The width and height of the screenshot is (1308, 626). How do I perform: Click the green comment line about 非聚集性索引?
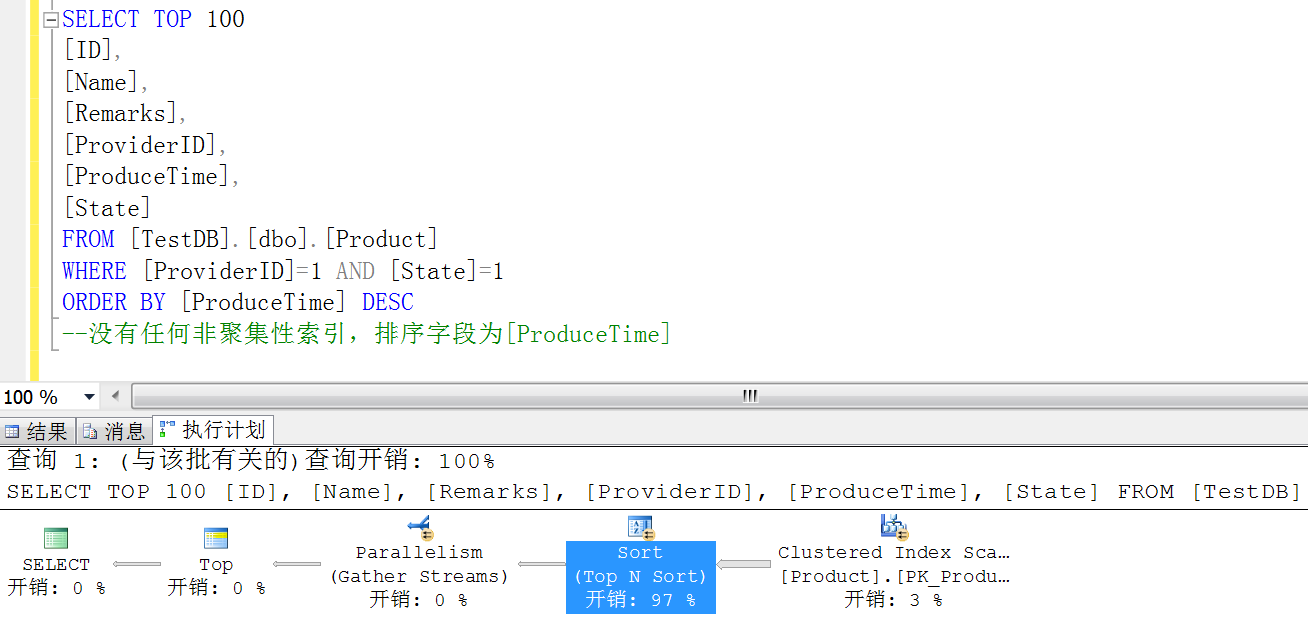point(366,334)
